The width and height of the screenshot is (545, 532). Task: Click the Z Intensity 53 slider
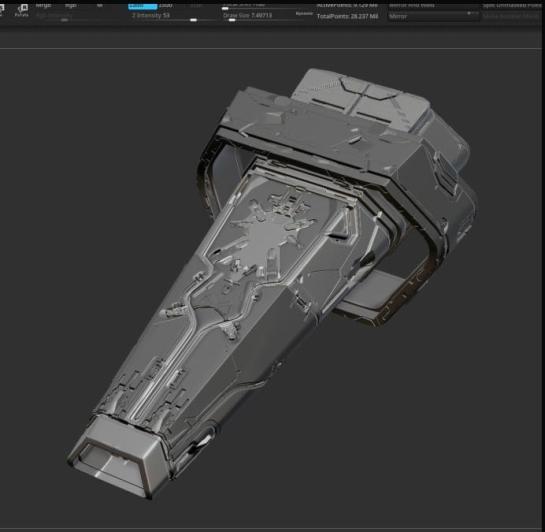point(173,16)
